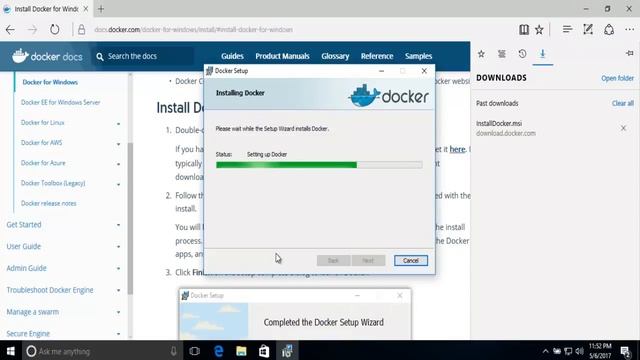This screenshot has width=640, height=360.
Task: Expand Admin Guide section arrow
Action: click(x=118, y=269)
